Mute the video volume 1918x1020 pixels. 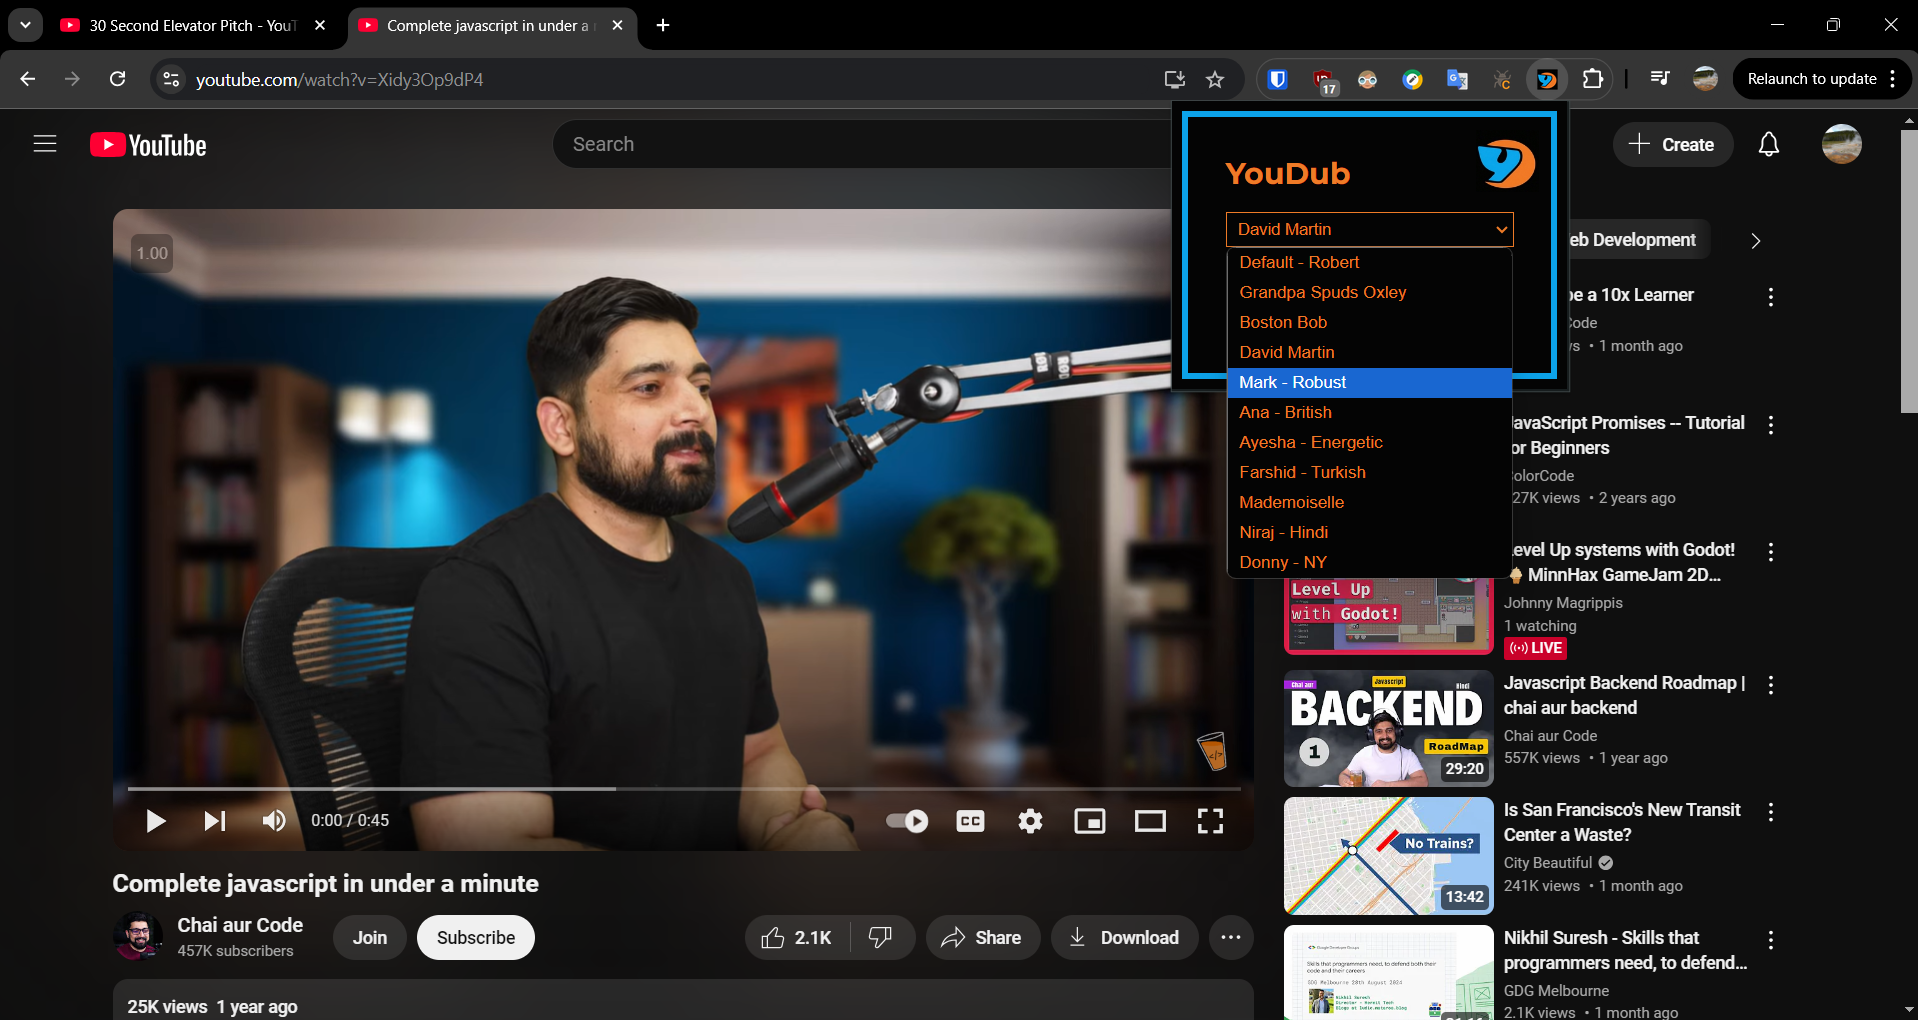coord(273,821)
